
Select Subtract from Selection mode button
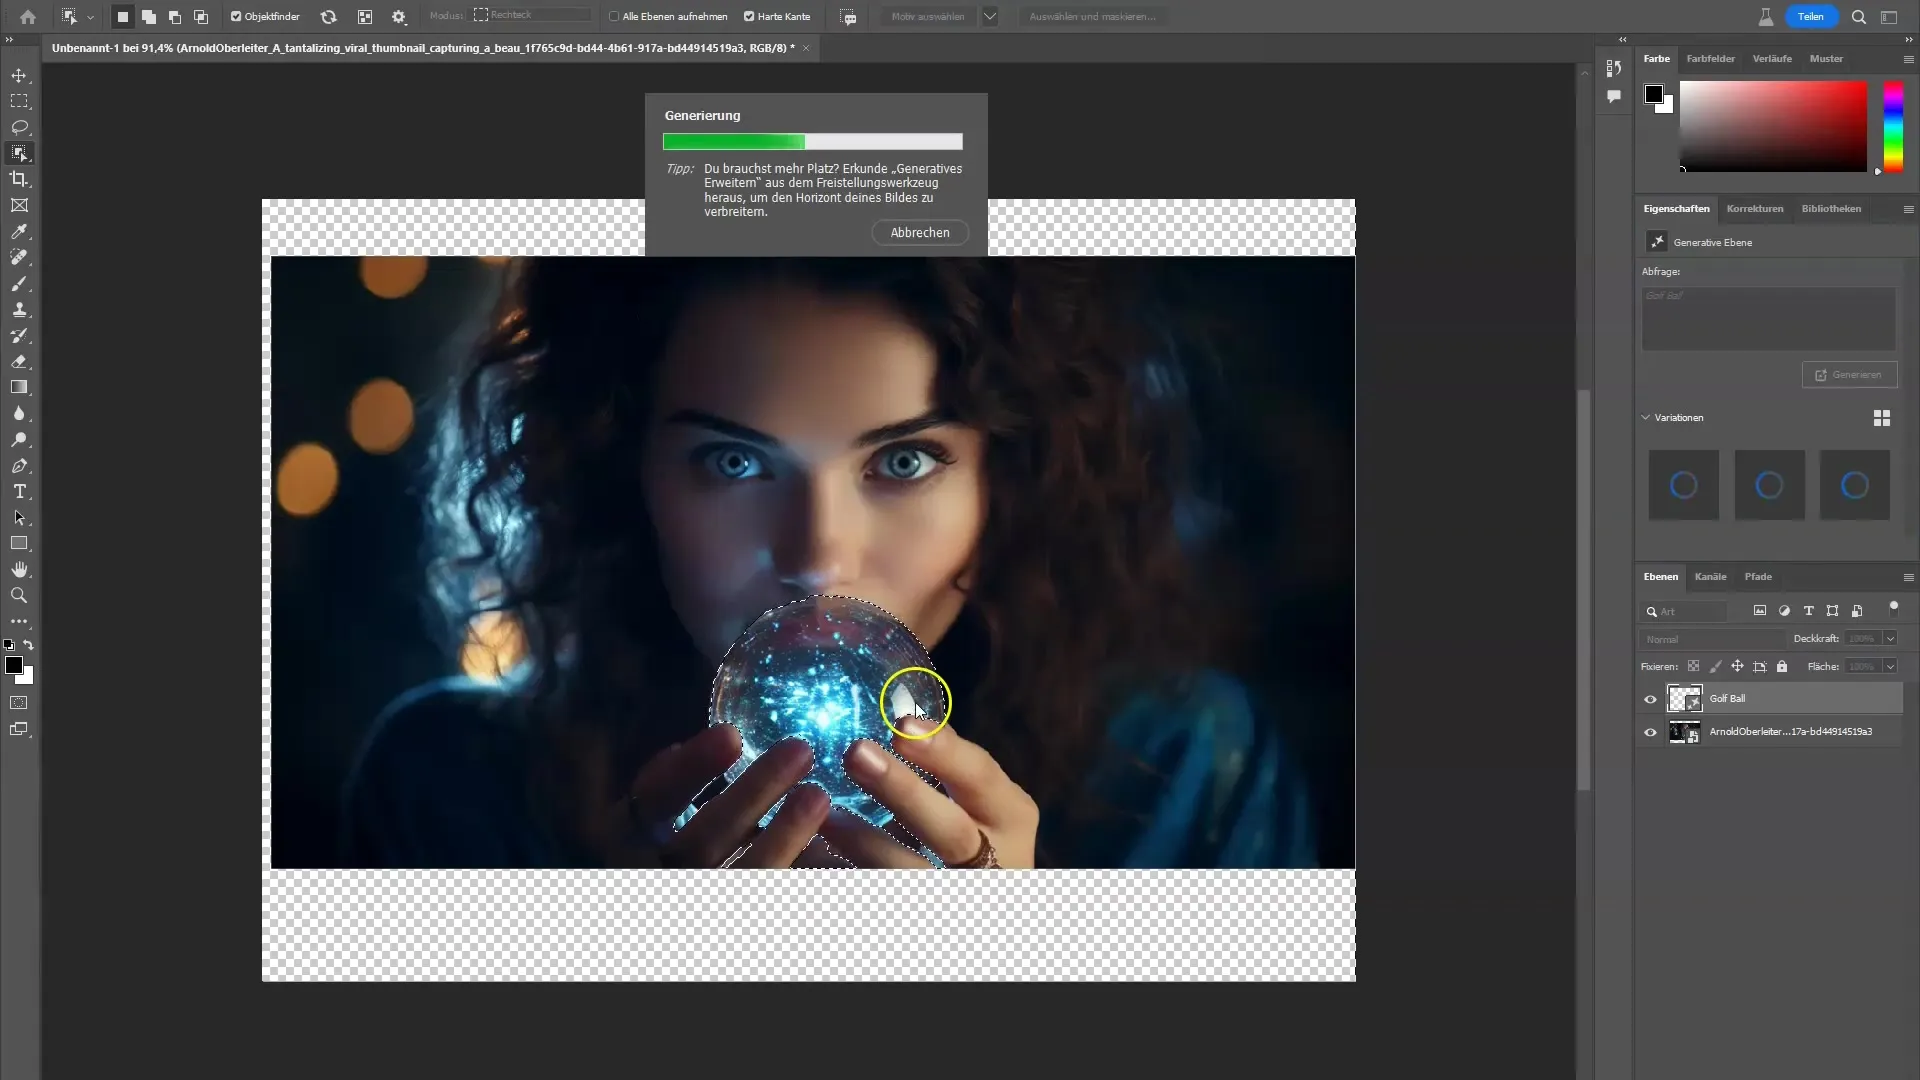[x=175, y=17]
